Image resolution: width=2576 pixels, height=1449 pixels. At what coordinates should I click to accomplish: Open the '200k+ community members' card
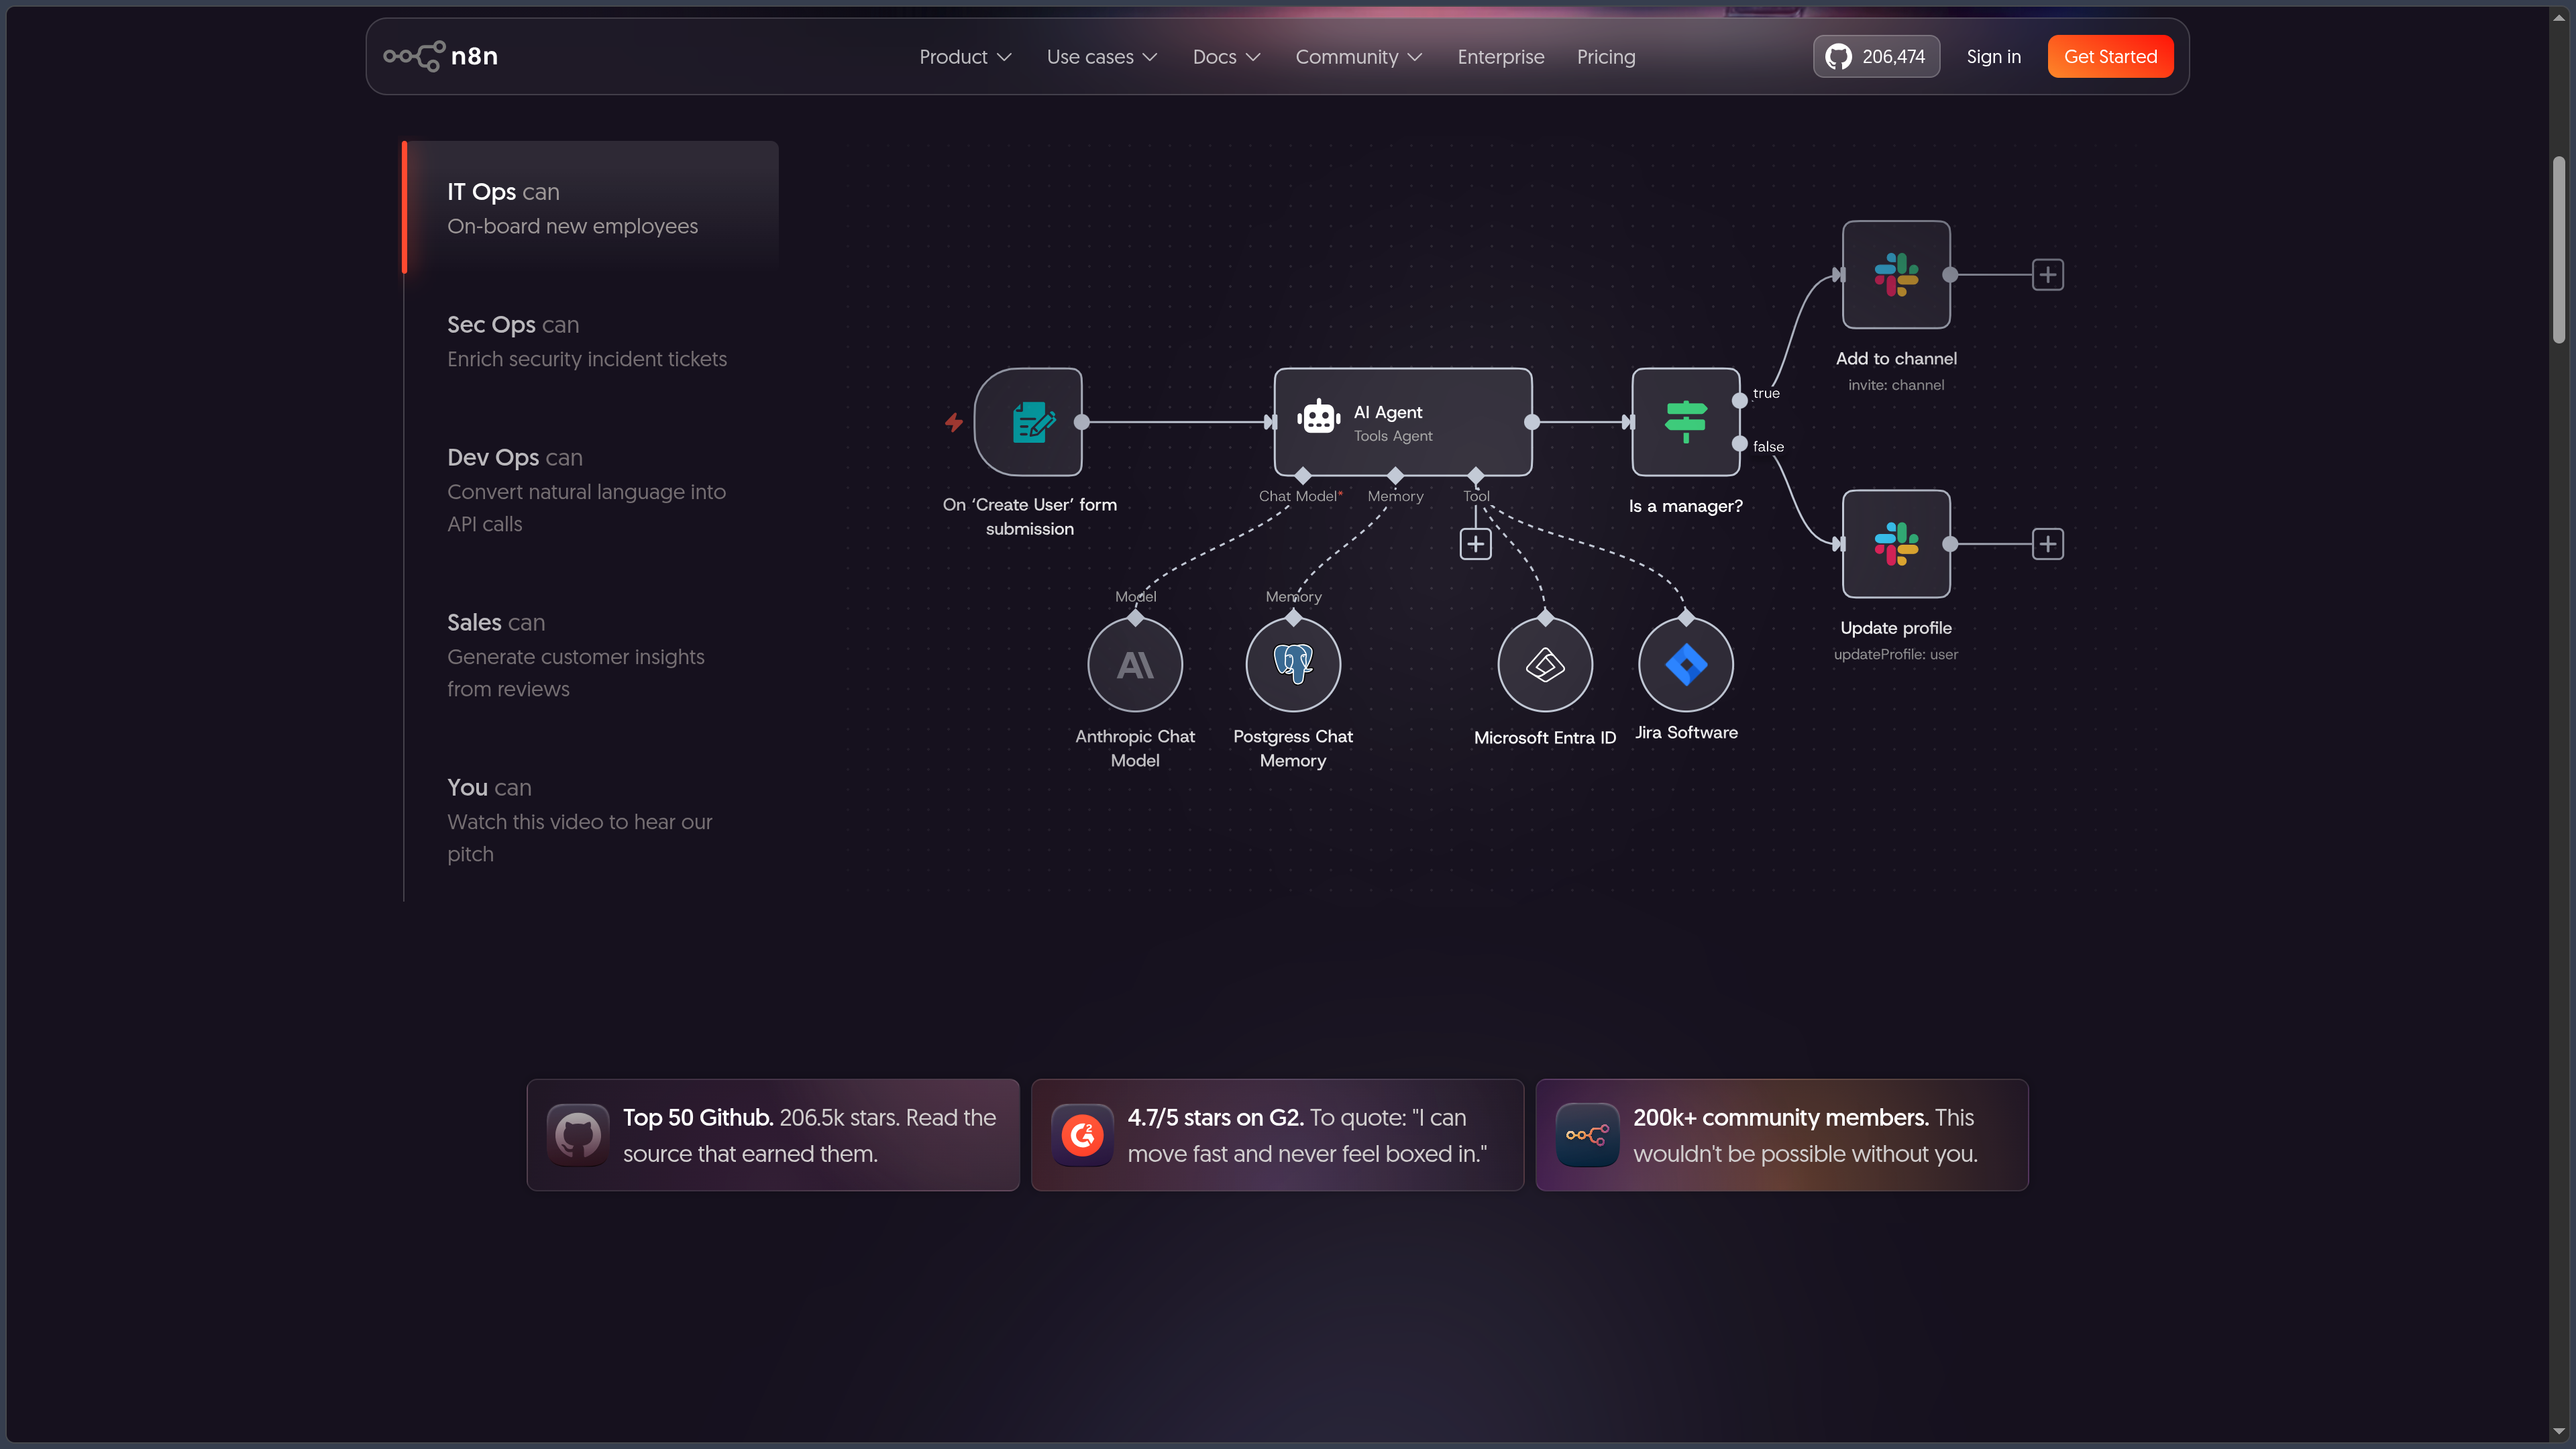[1782, 1135]
